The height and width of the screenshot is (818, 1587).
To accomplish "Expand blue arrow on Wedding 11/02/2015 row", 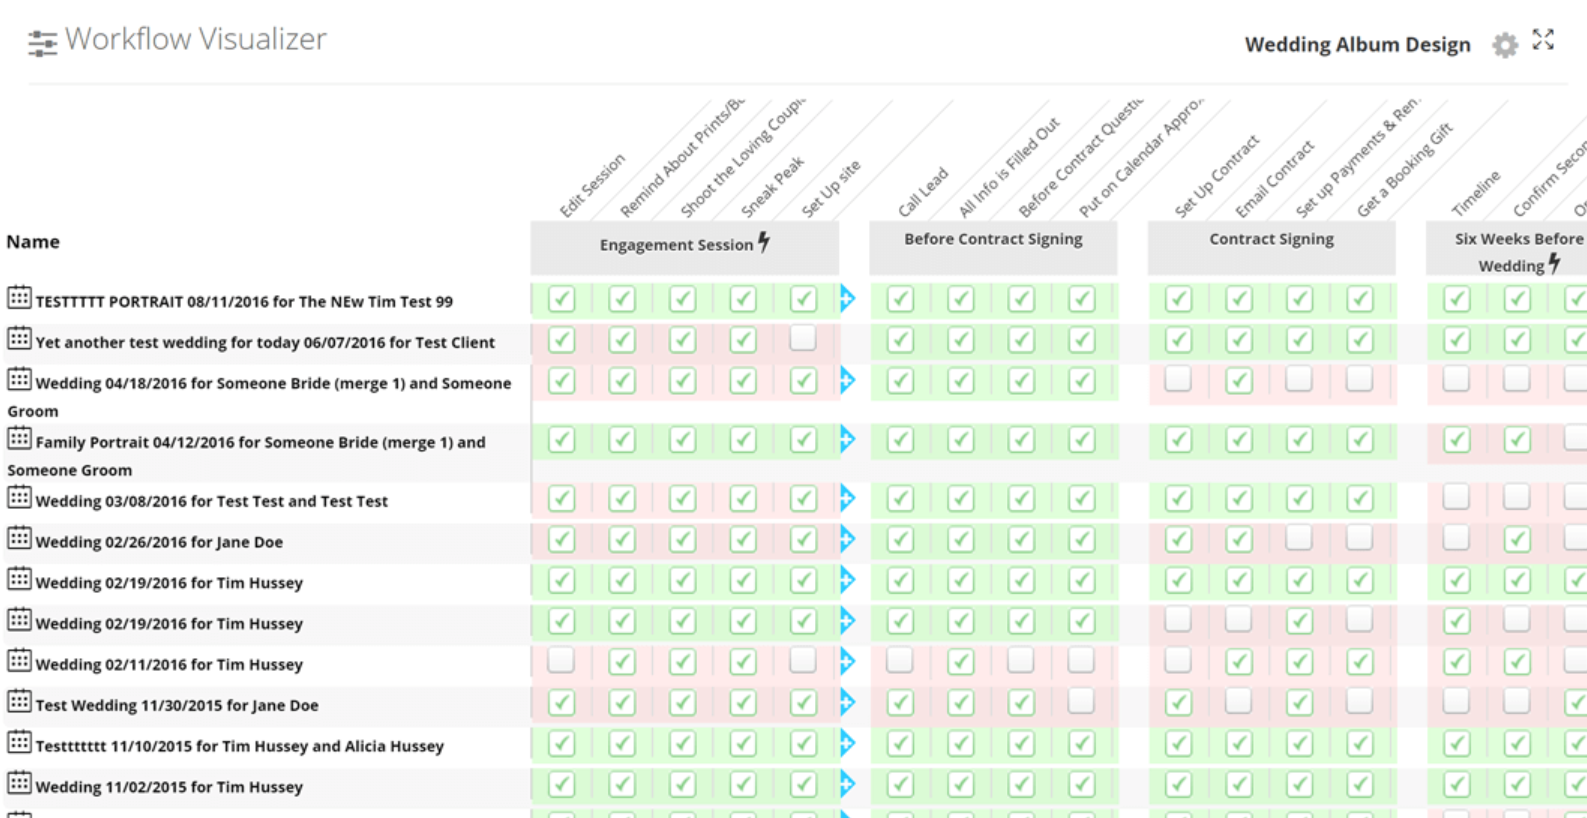I will [847, 784].
